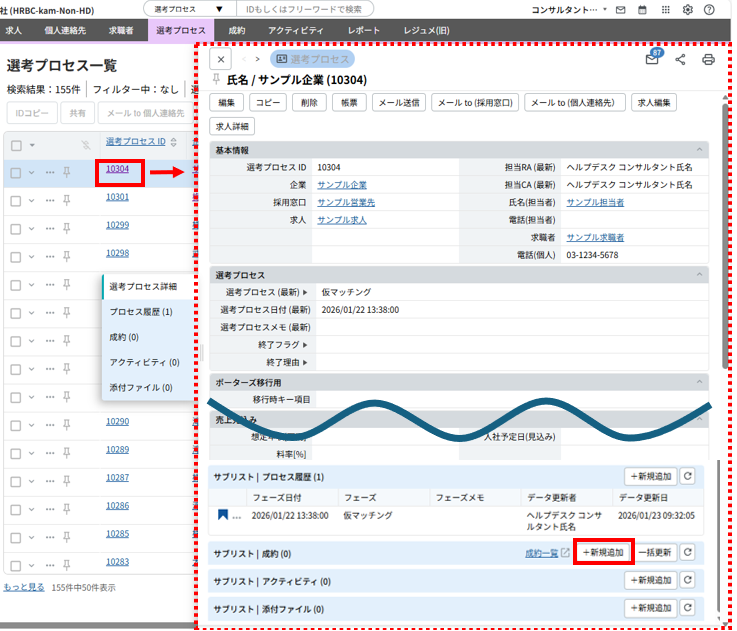Click the mail icon with notification badge
The height and width of the screenshot is (631, 737).
click(652, 60)
